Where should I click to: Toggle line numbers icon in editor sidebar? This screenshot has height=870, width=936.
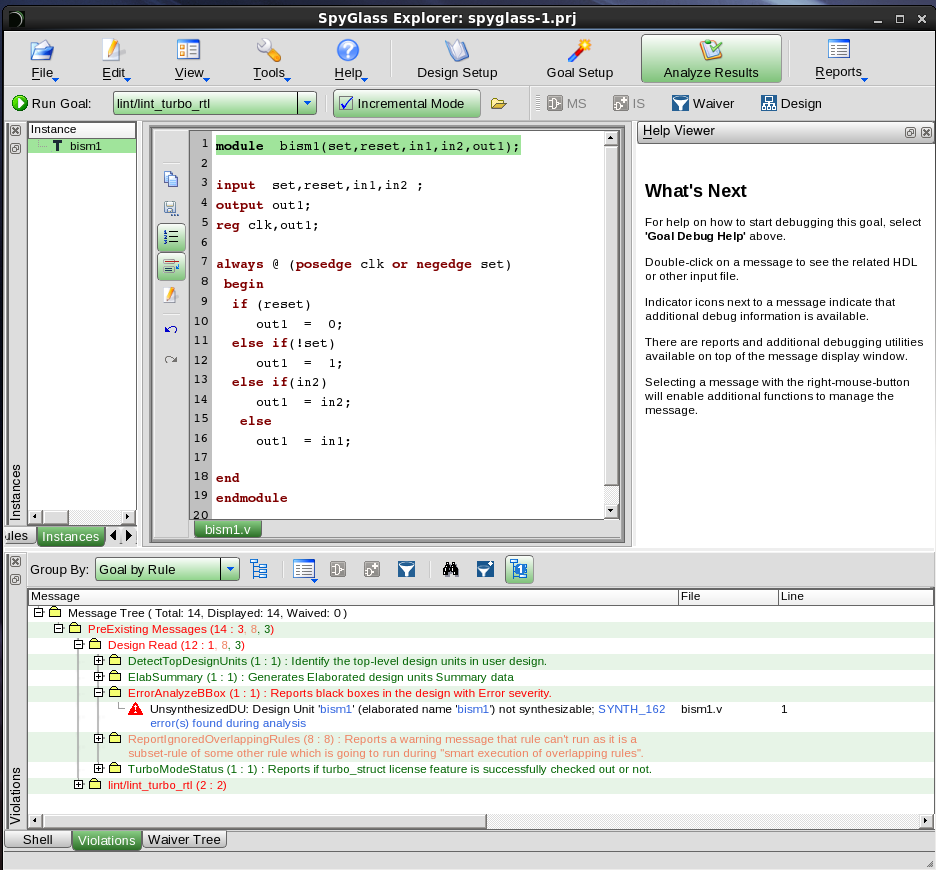tap(171, 237)
